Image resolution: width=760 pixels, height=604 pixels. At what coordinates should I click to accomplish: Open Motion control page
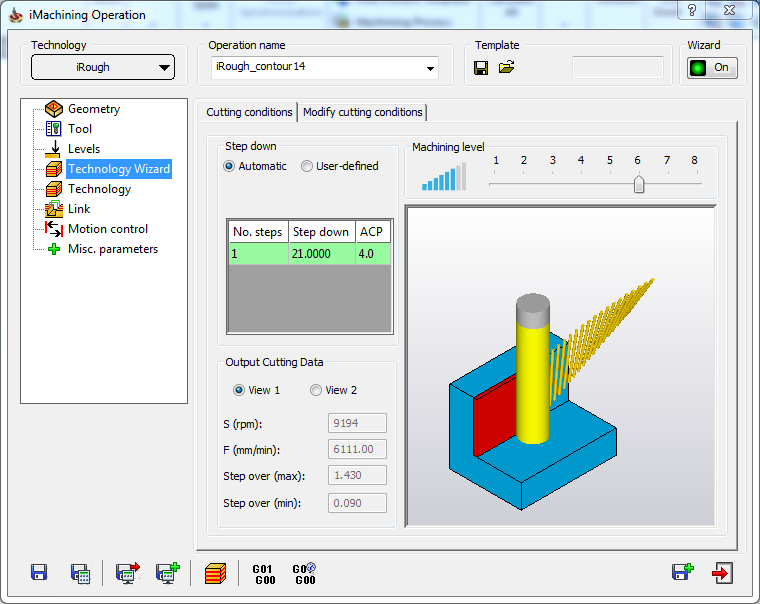tap(108, 229)
